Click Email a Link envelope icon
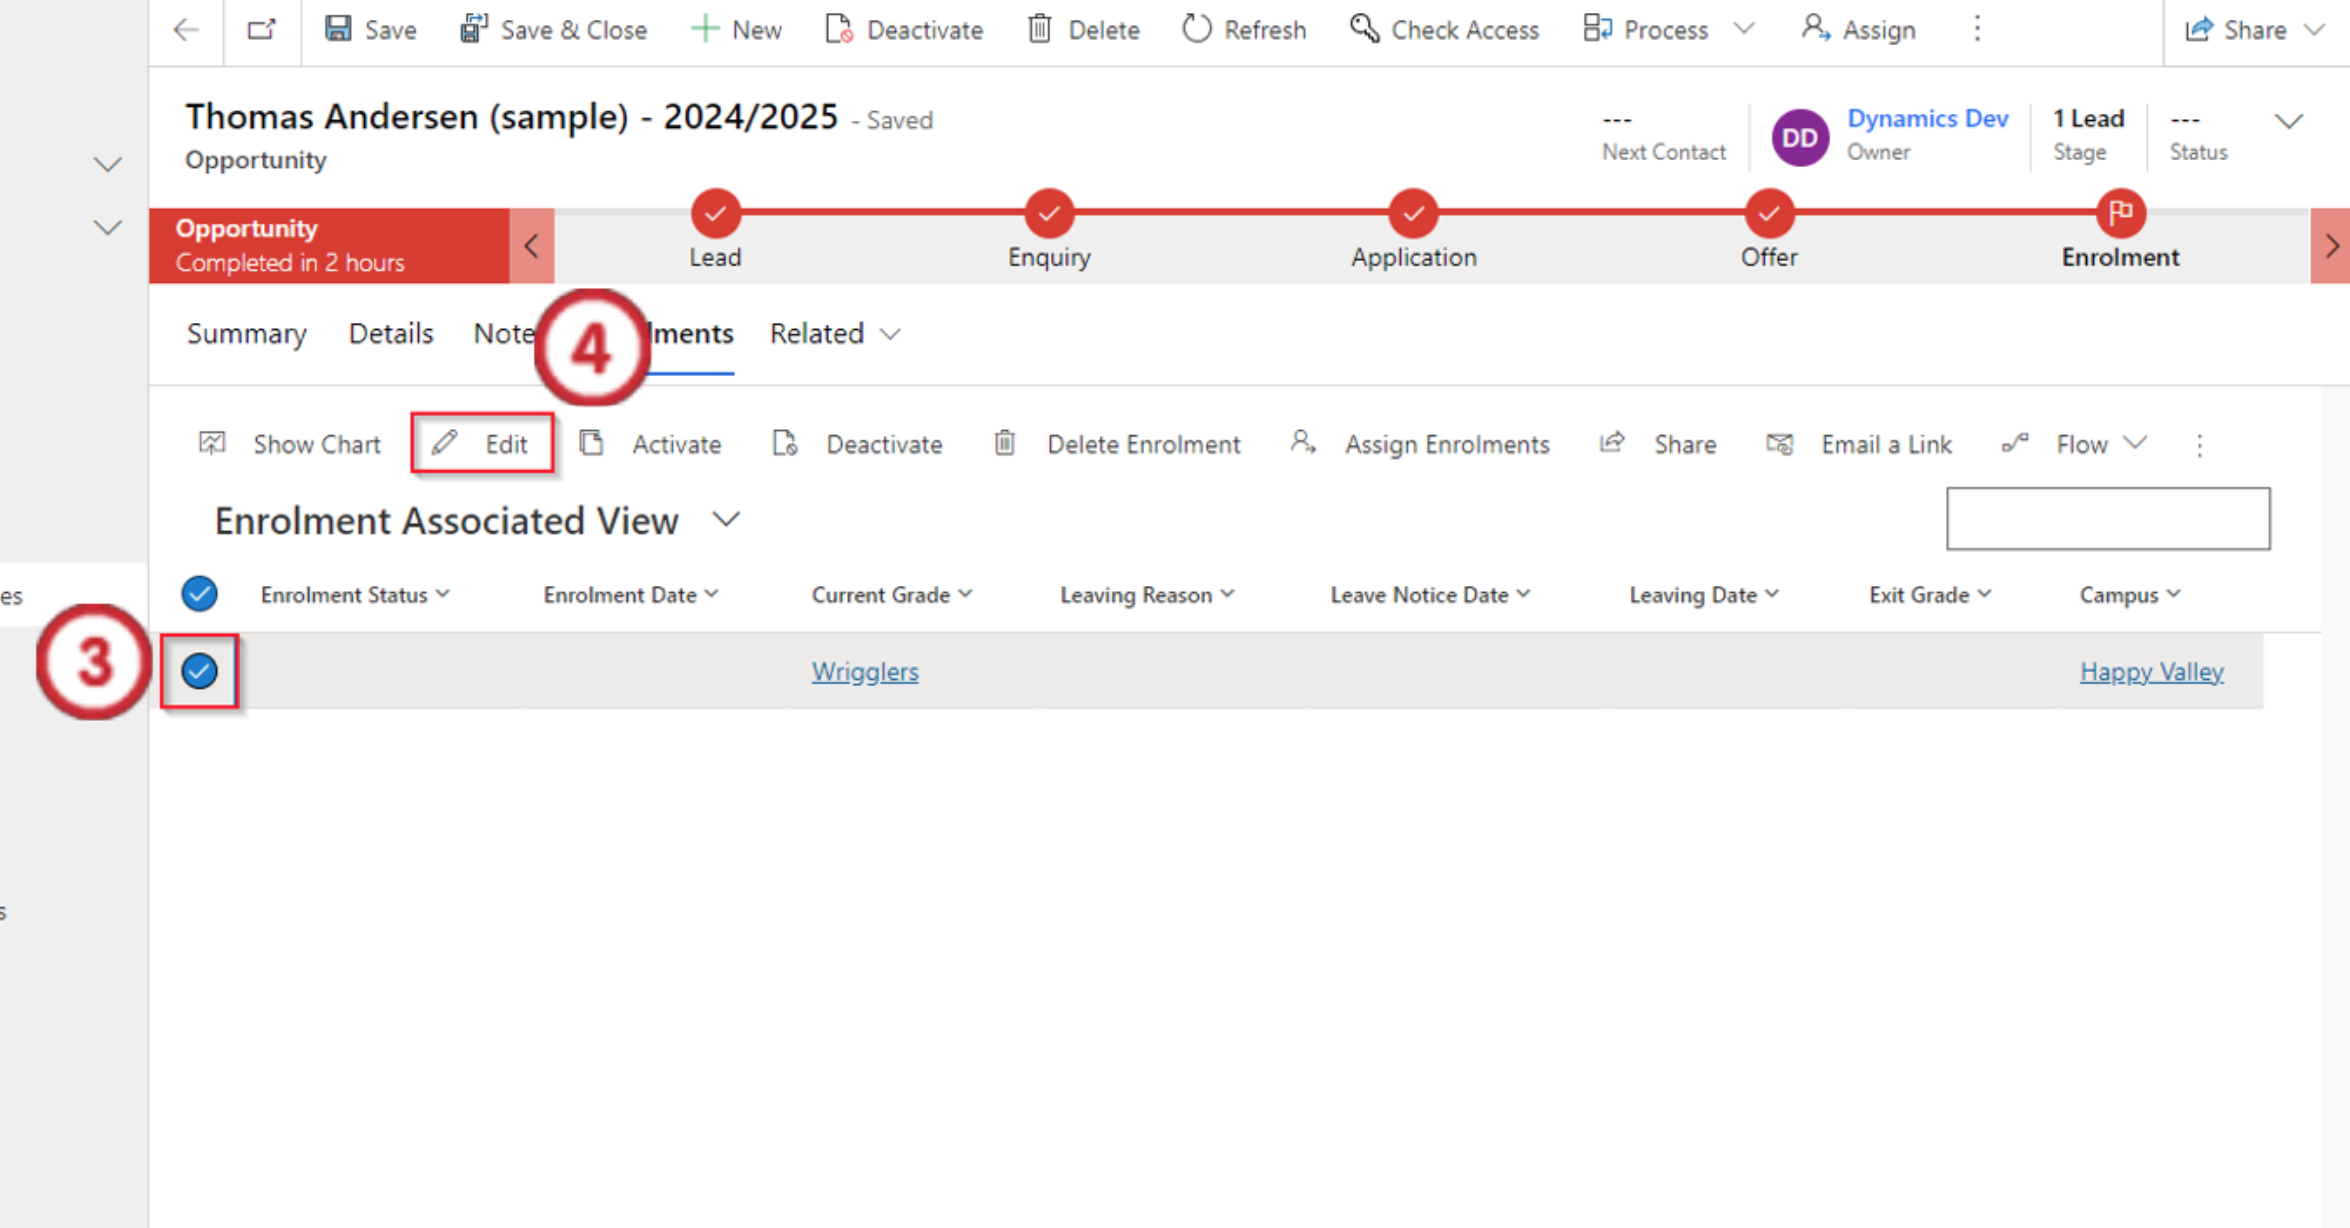 (x=1780, y=443)
